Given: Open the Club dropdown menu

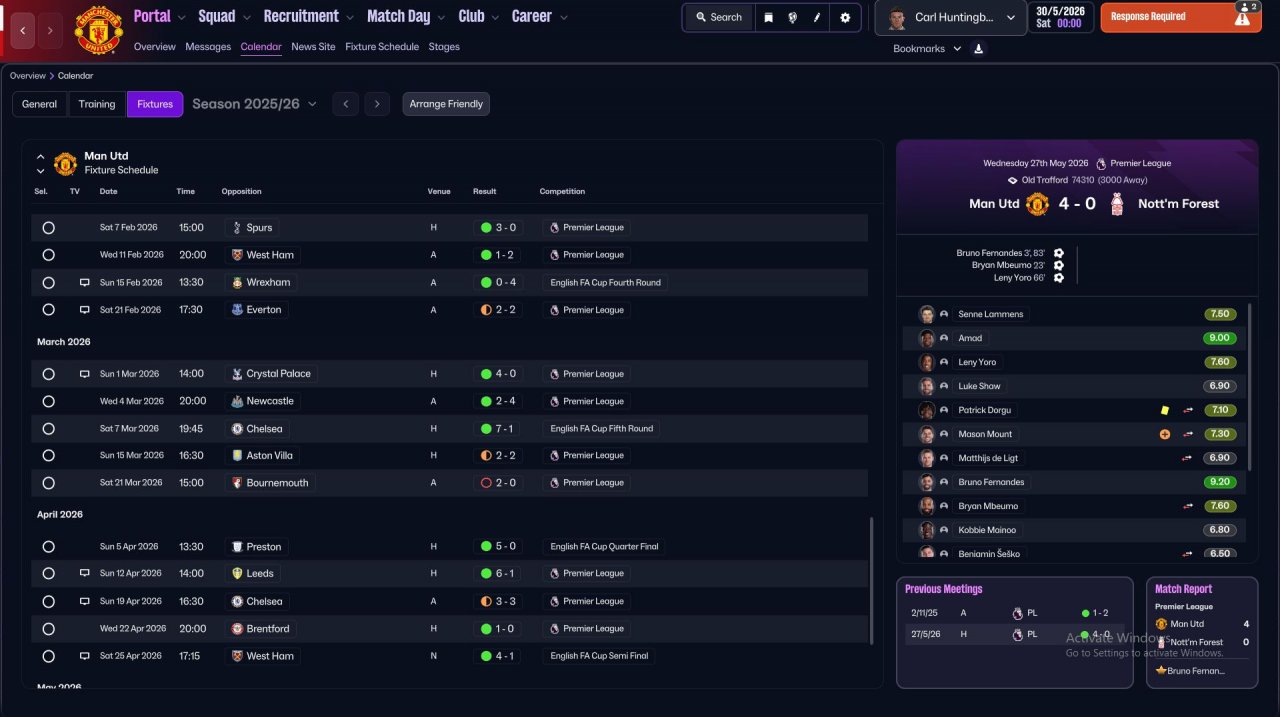Looking at the screenshot, I should [478, 16].
